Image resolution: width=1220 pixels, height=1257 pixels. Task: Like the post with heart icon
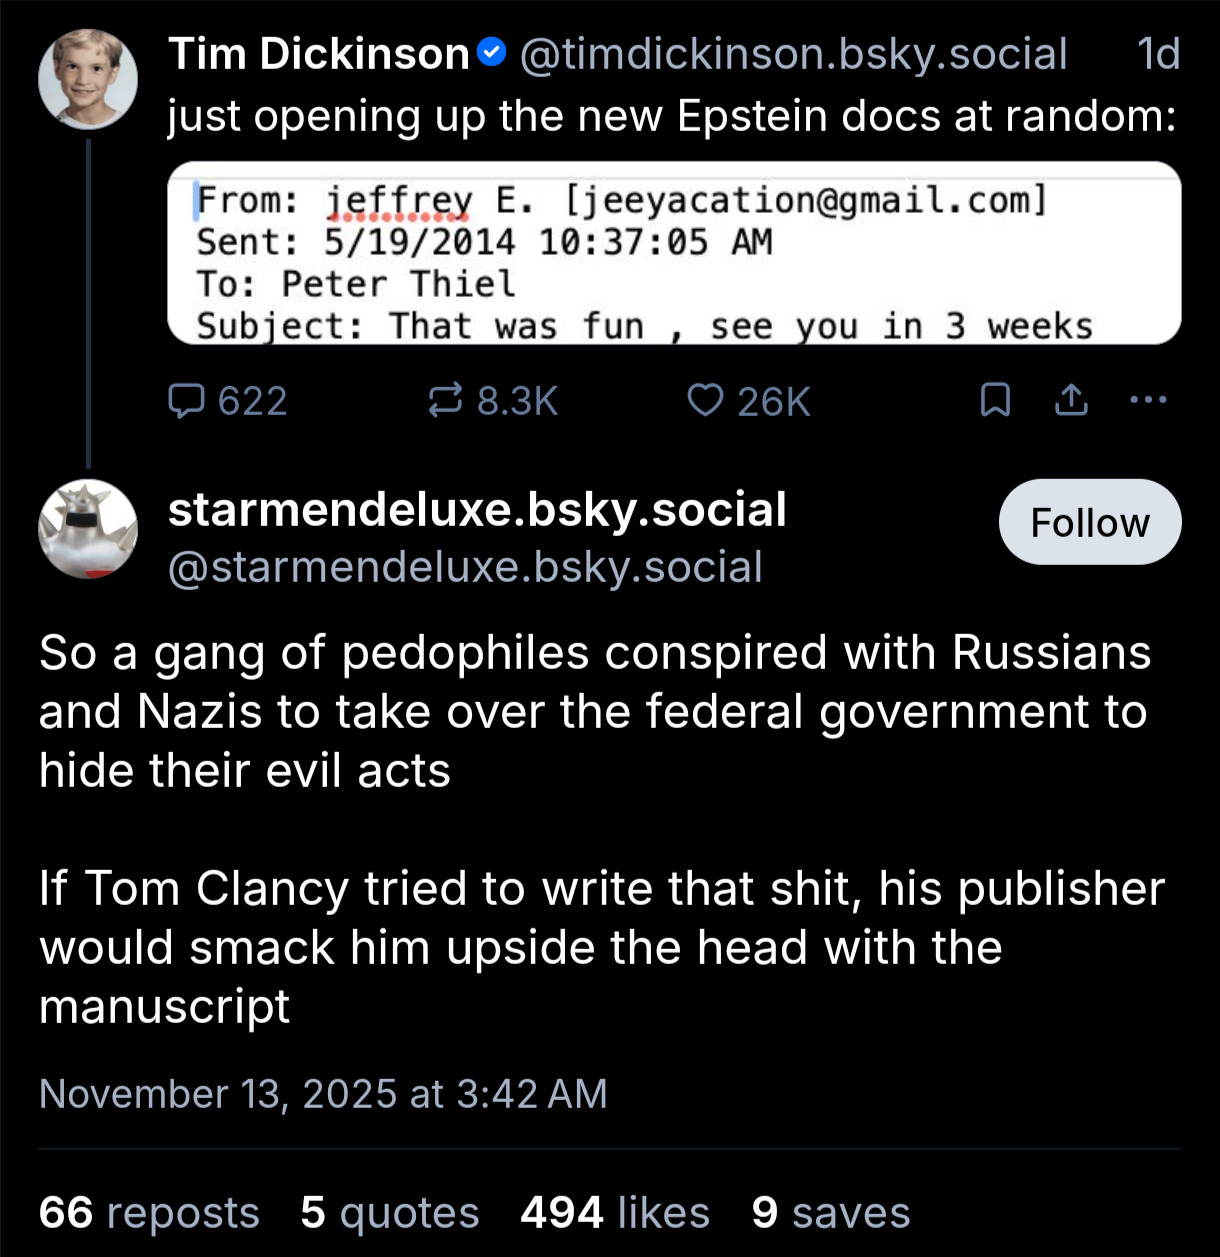705,402
